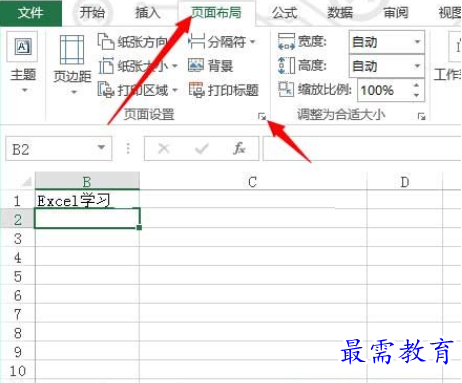Open 纸张大小 paper size options
The height and width of the screenshot is (383, 462).
(138, 66)
